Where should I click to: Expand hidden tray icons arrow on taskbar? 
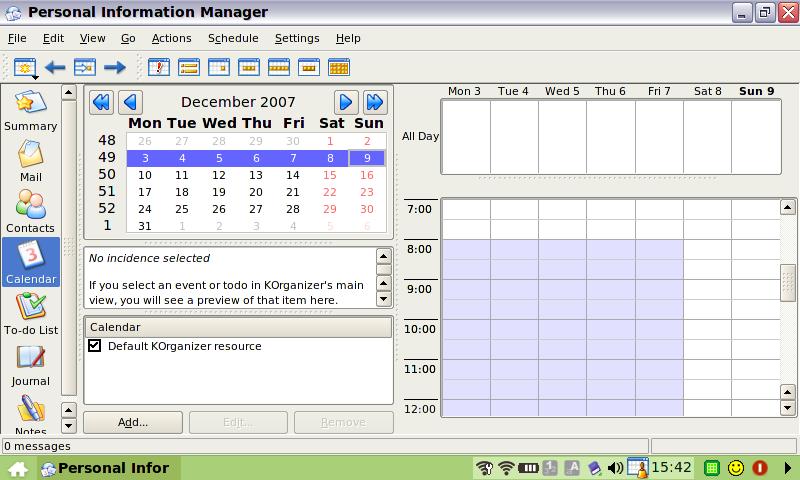tap(788, 467)
